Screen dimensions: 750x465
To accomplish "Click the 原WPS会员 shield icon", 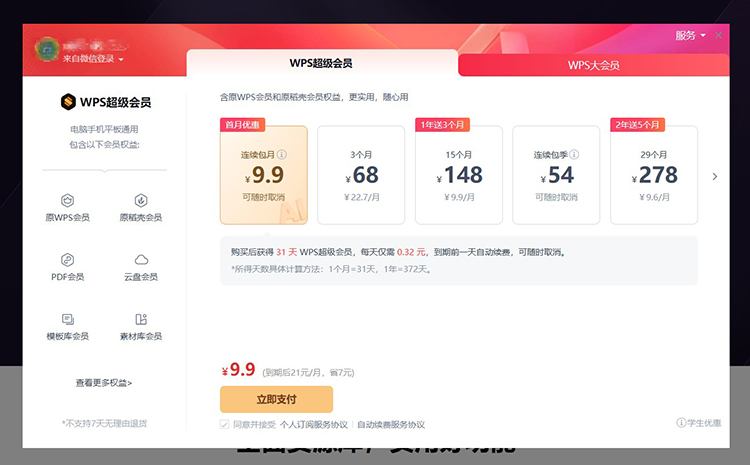I will (x=67, y=200).
